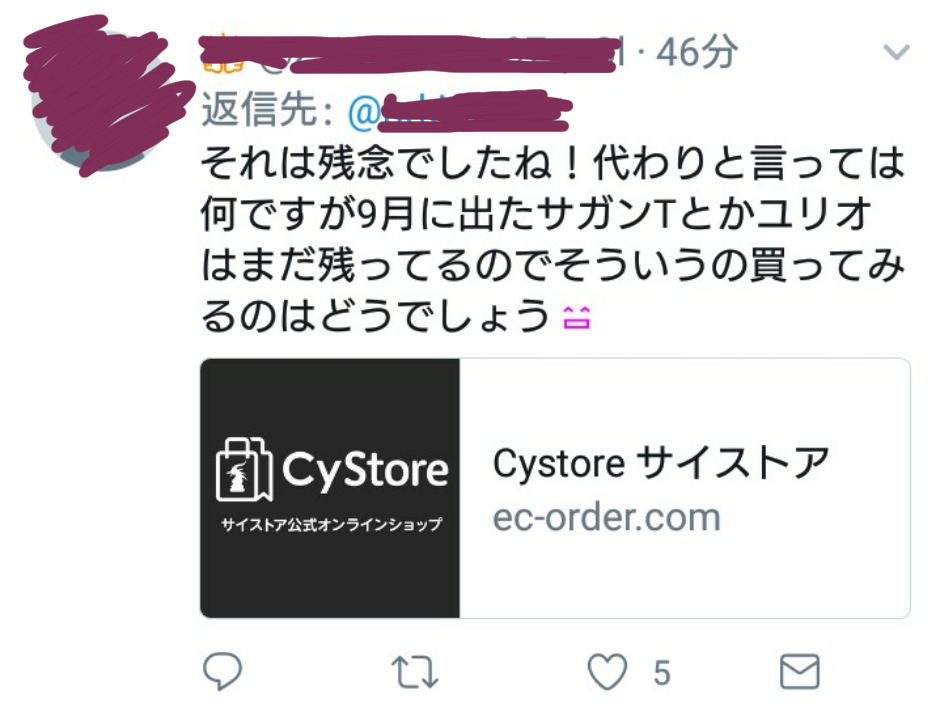The image size is (943, 720).
Task: Tap the reply speech bubble icon
Action: pos(223,671)
